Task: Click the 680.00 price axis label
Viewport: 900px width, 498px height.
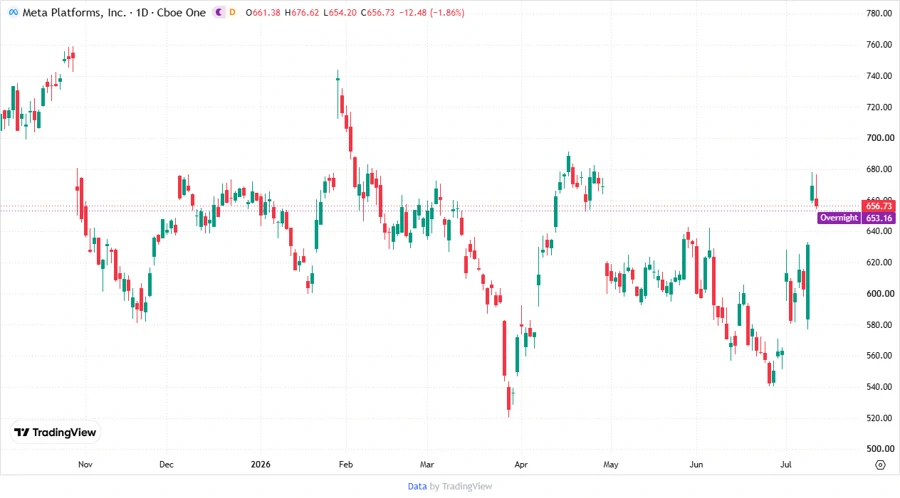Action: [x=879, y=169]
